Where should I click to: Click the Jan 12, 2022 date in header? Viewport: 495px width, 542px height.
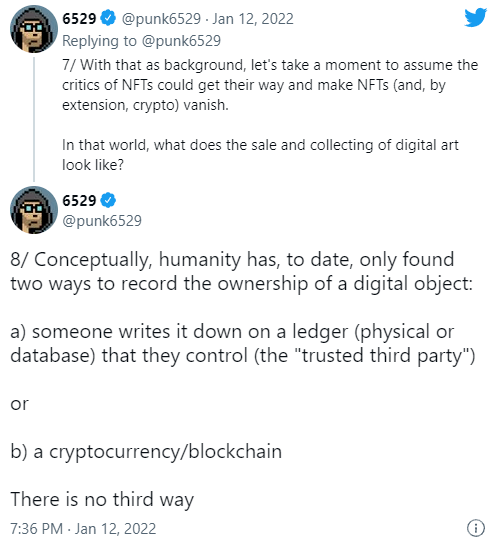point(253,19)
